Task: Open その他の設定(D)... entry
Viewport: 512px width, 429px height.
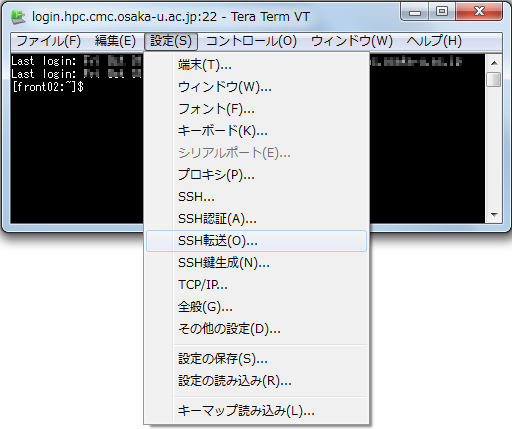Action: tap(256, 329)
